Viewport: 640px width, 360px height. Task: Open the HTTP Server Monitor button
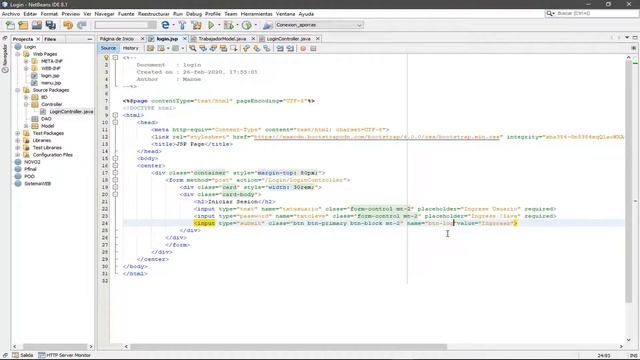[x=64, y=356]
